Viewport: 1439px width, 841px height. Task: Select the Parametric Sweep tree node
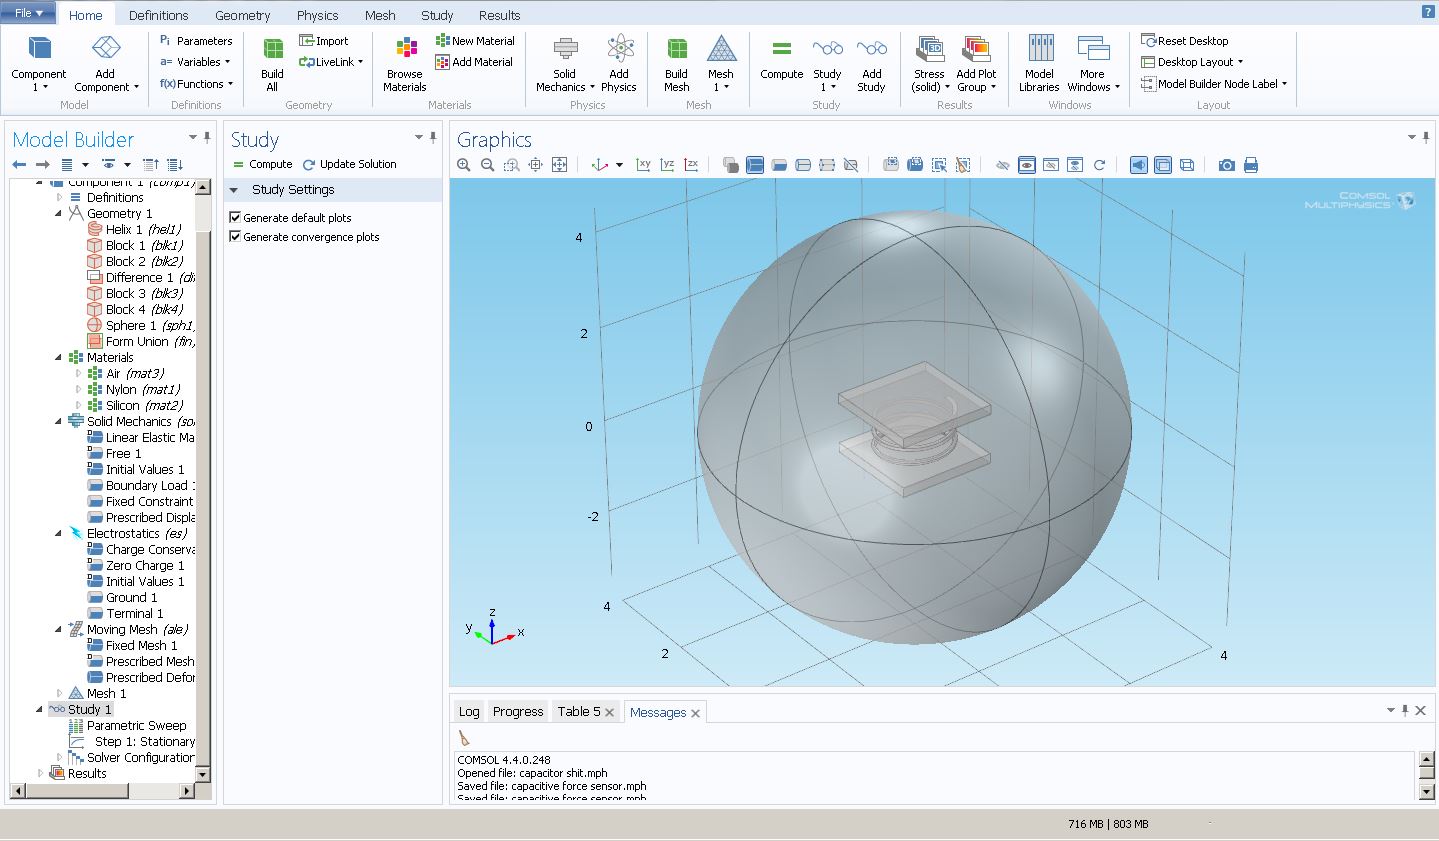127,725
